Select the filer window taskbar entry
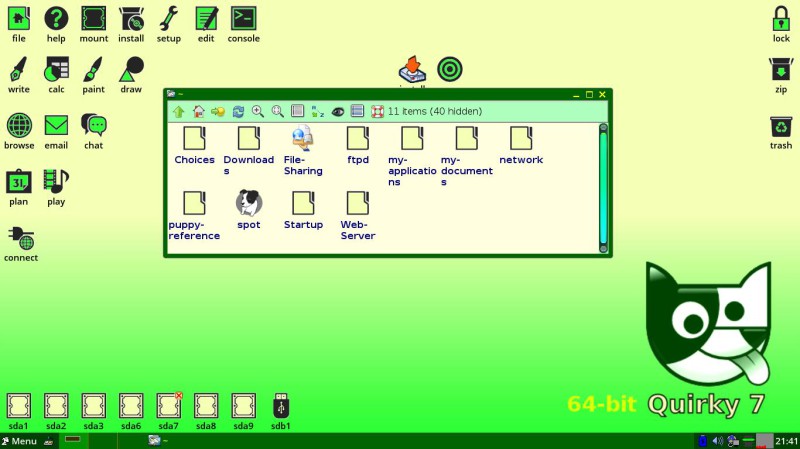 (x=158, y=440)
